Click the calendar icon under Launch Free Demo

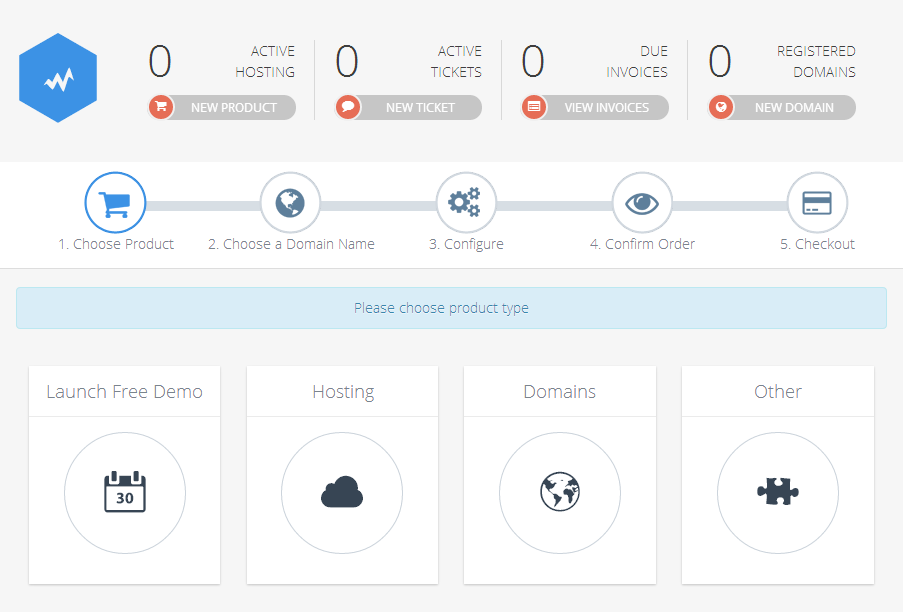(x=125, y=492)
